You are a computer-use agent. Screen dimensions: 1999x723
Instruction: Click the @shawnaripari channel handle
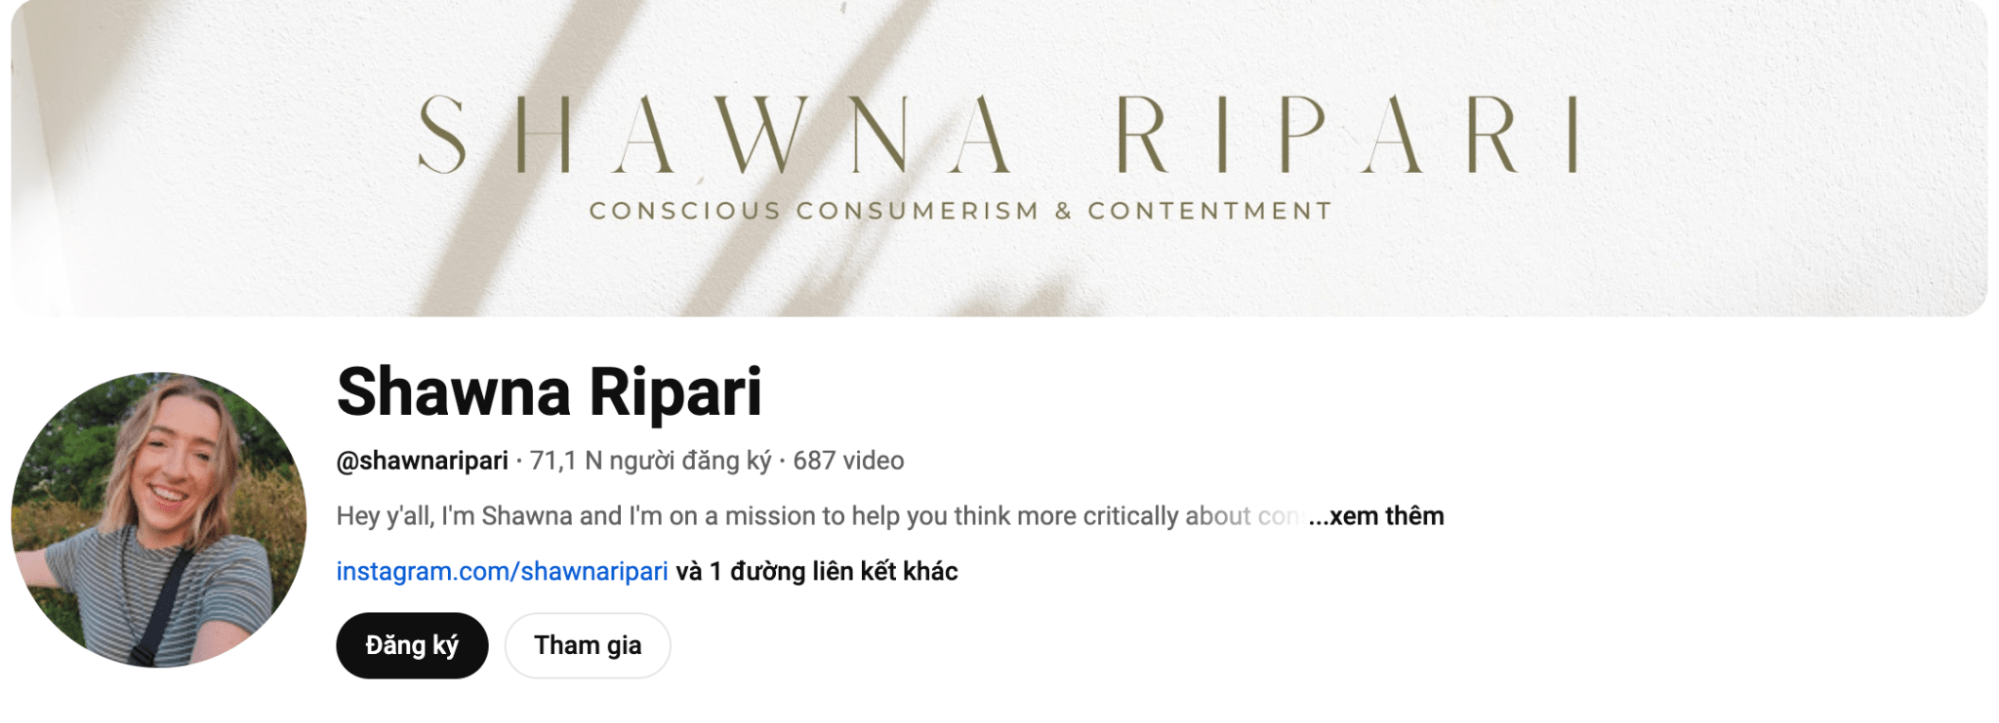pyautogui.click(x=422, y=461)
